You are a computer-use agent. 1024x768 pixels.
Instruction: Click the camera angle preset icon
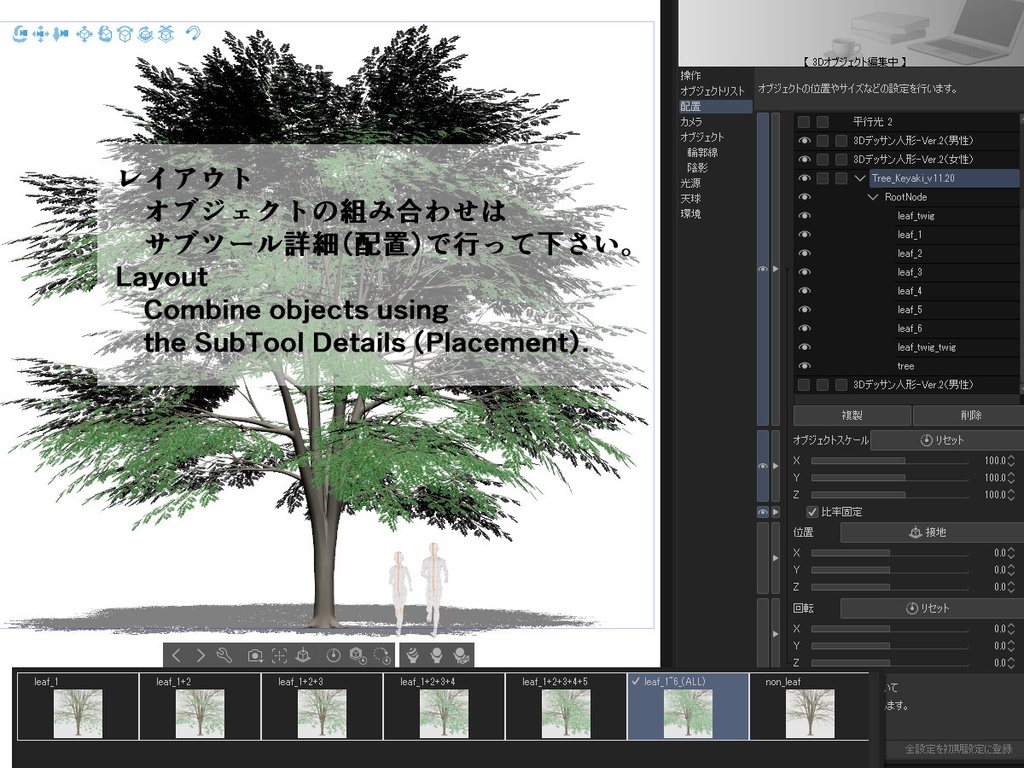[x=254, y=656]
